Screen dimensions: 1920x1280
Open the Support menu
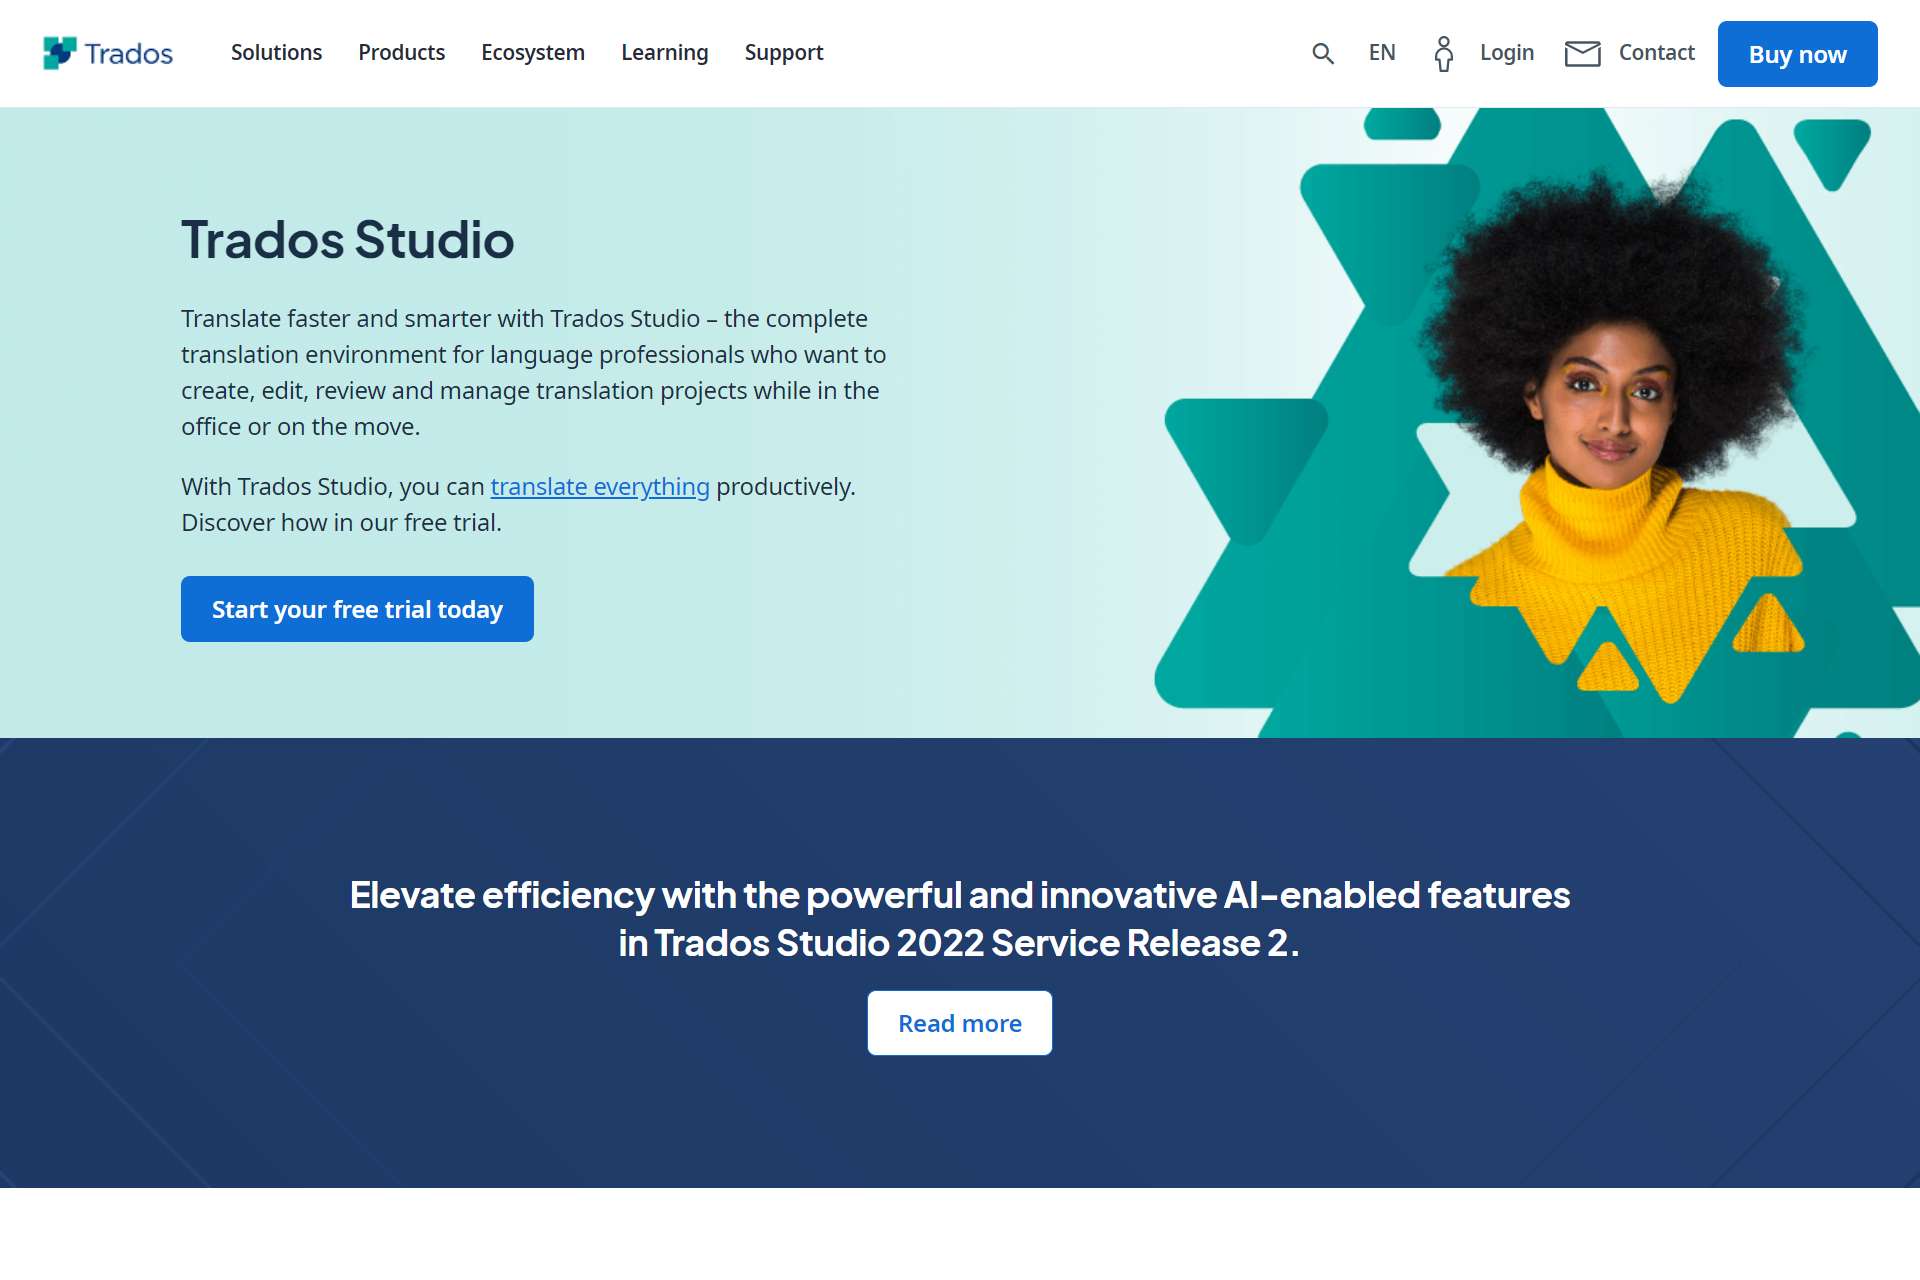(784, 52)
